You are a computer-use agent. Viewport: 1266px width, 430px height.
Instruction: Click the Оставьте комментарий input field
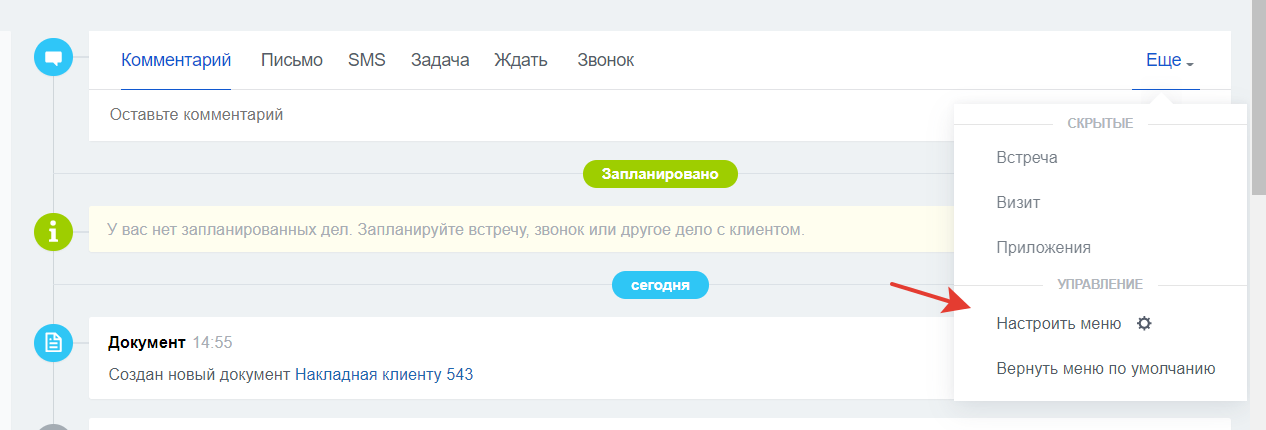[520, 115]
